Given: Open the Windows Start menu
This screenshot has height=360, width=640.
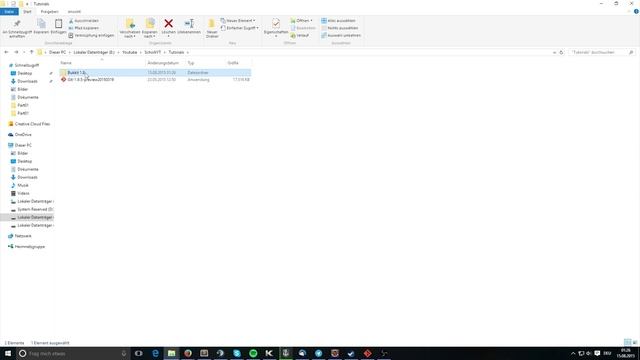Looking at the screenshot, I should (8, 353).
